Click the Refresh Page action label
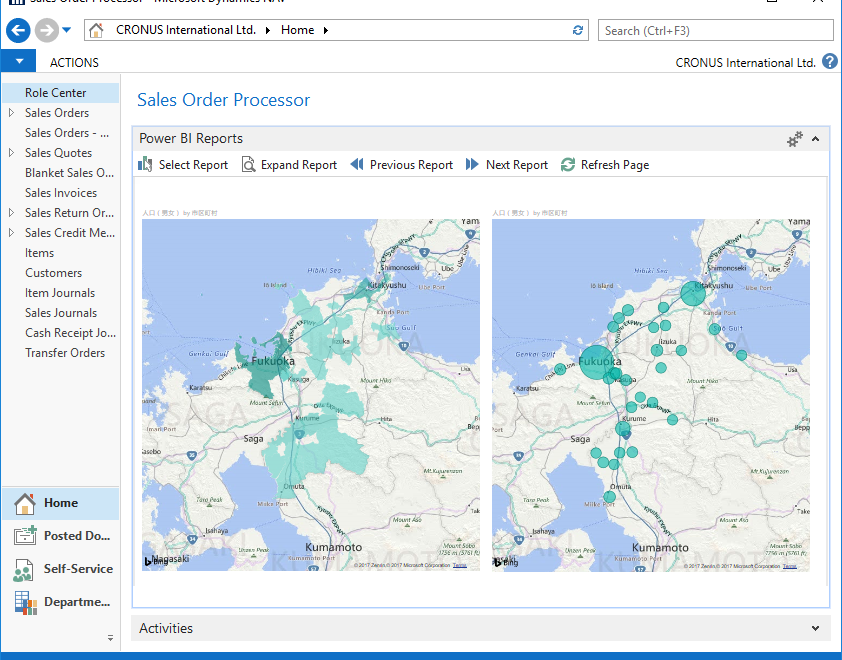The width and height of the screenshot is (842, 660). (x=615, y=165)
